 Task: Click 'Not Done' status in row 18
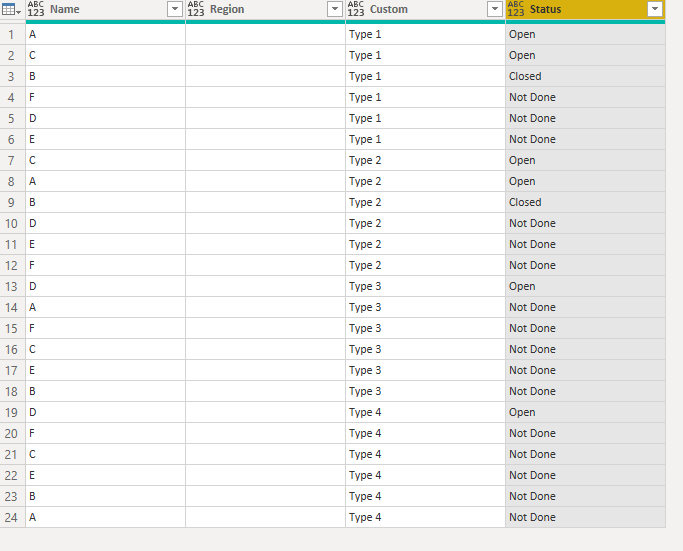[585, 391]
